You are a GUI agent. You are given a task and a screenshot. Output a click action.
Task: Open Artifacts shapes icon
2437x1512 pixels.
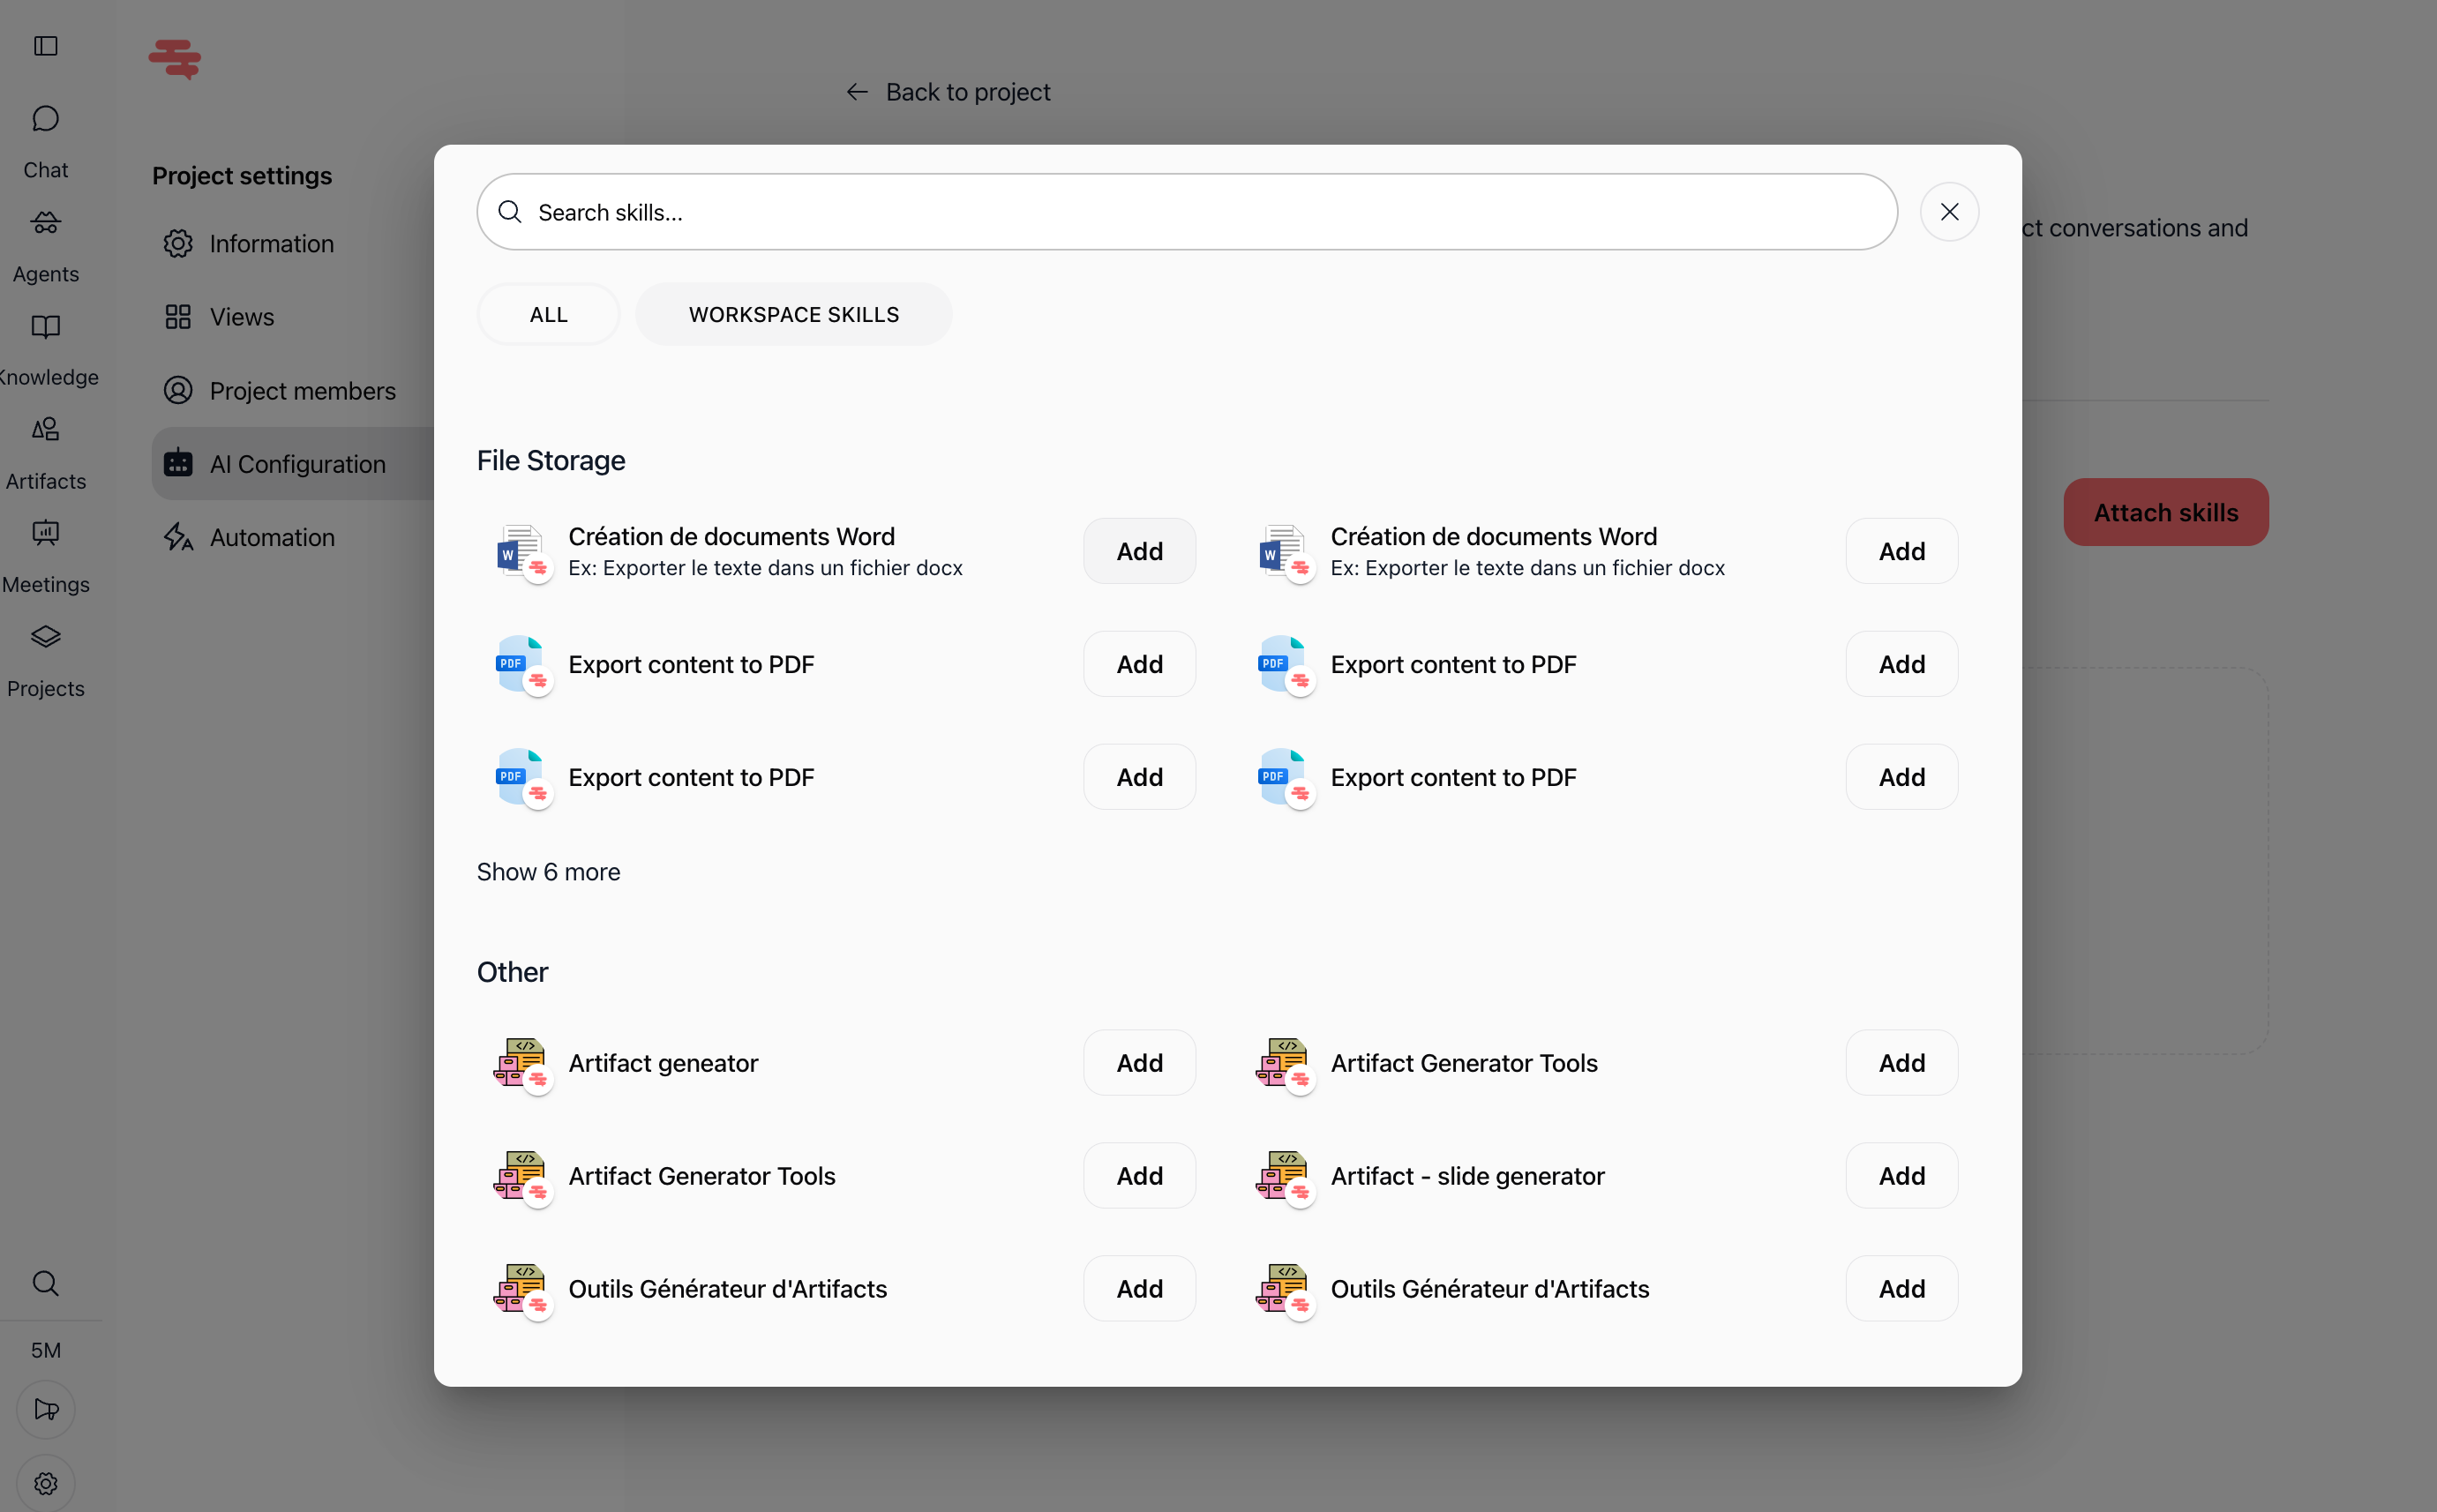click(46, 429)
